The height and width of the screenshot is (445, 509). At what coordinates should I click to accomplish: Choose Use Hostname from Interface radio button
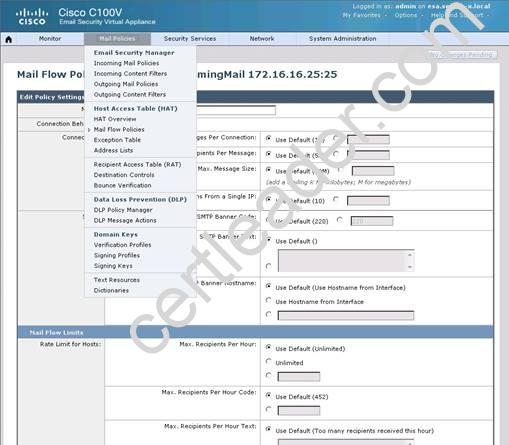[x=268, y=300]
